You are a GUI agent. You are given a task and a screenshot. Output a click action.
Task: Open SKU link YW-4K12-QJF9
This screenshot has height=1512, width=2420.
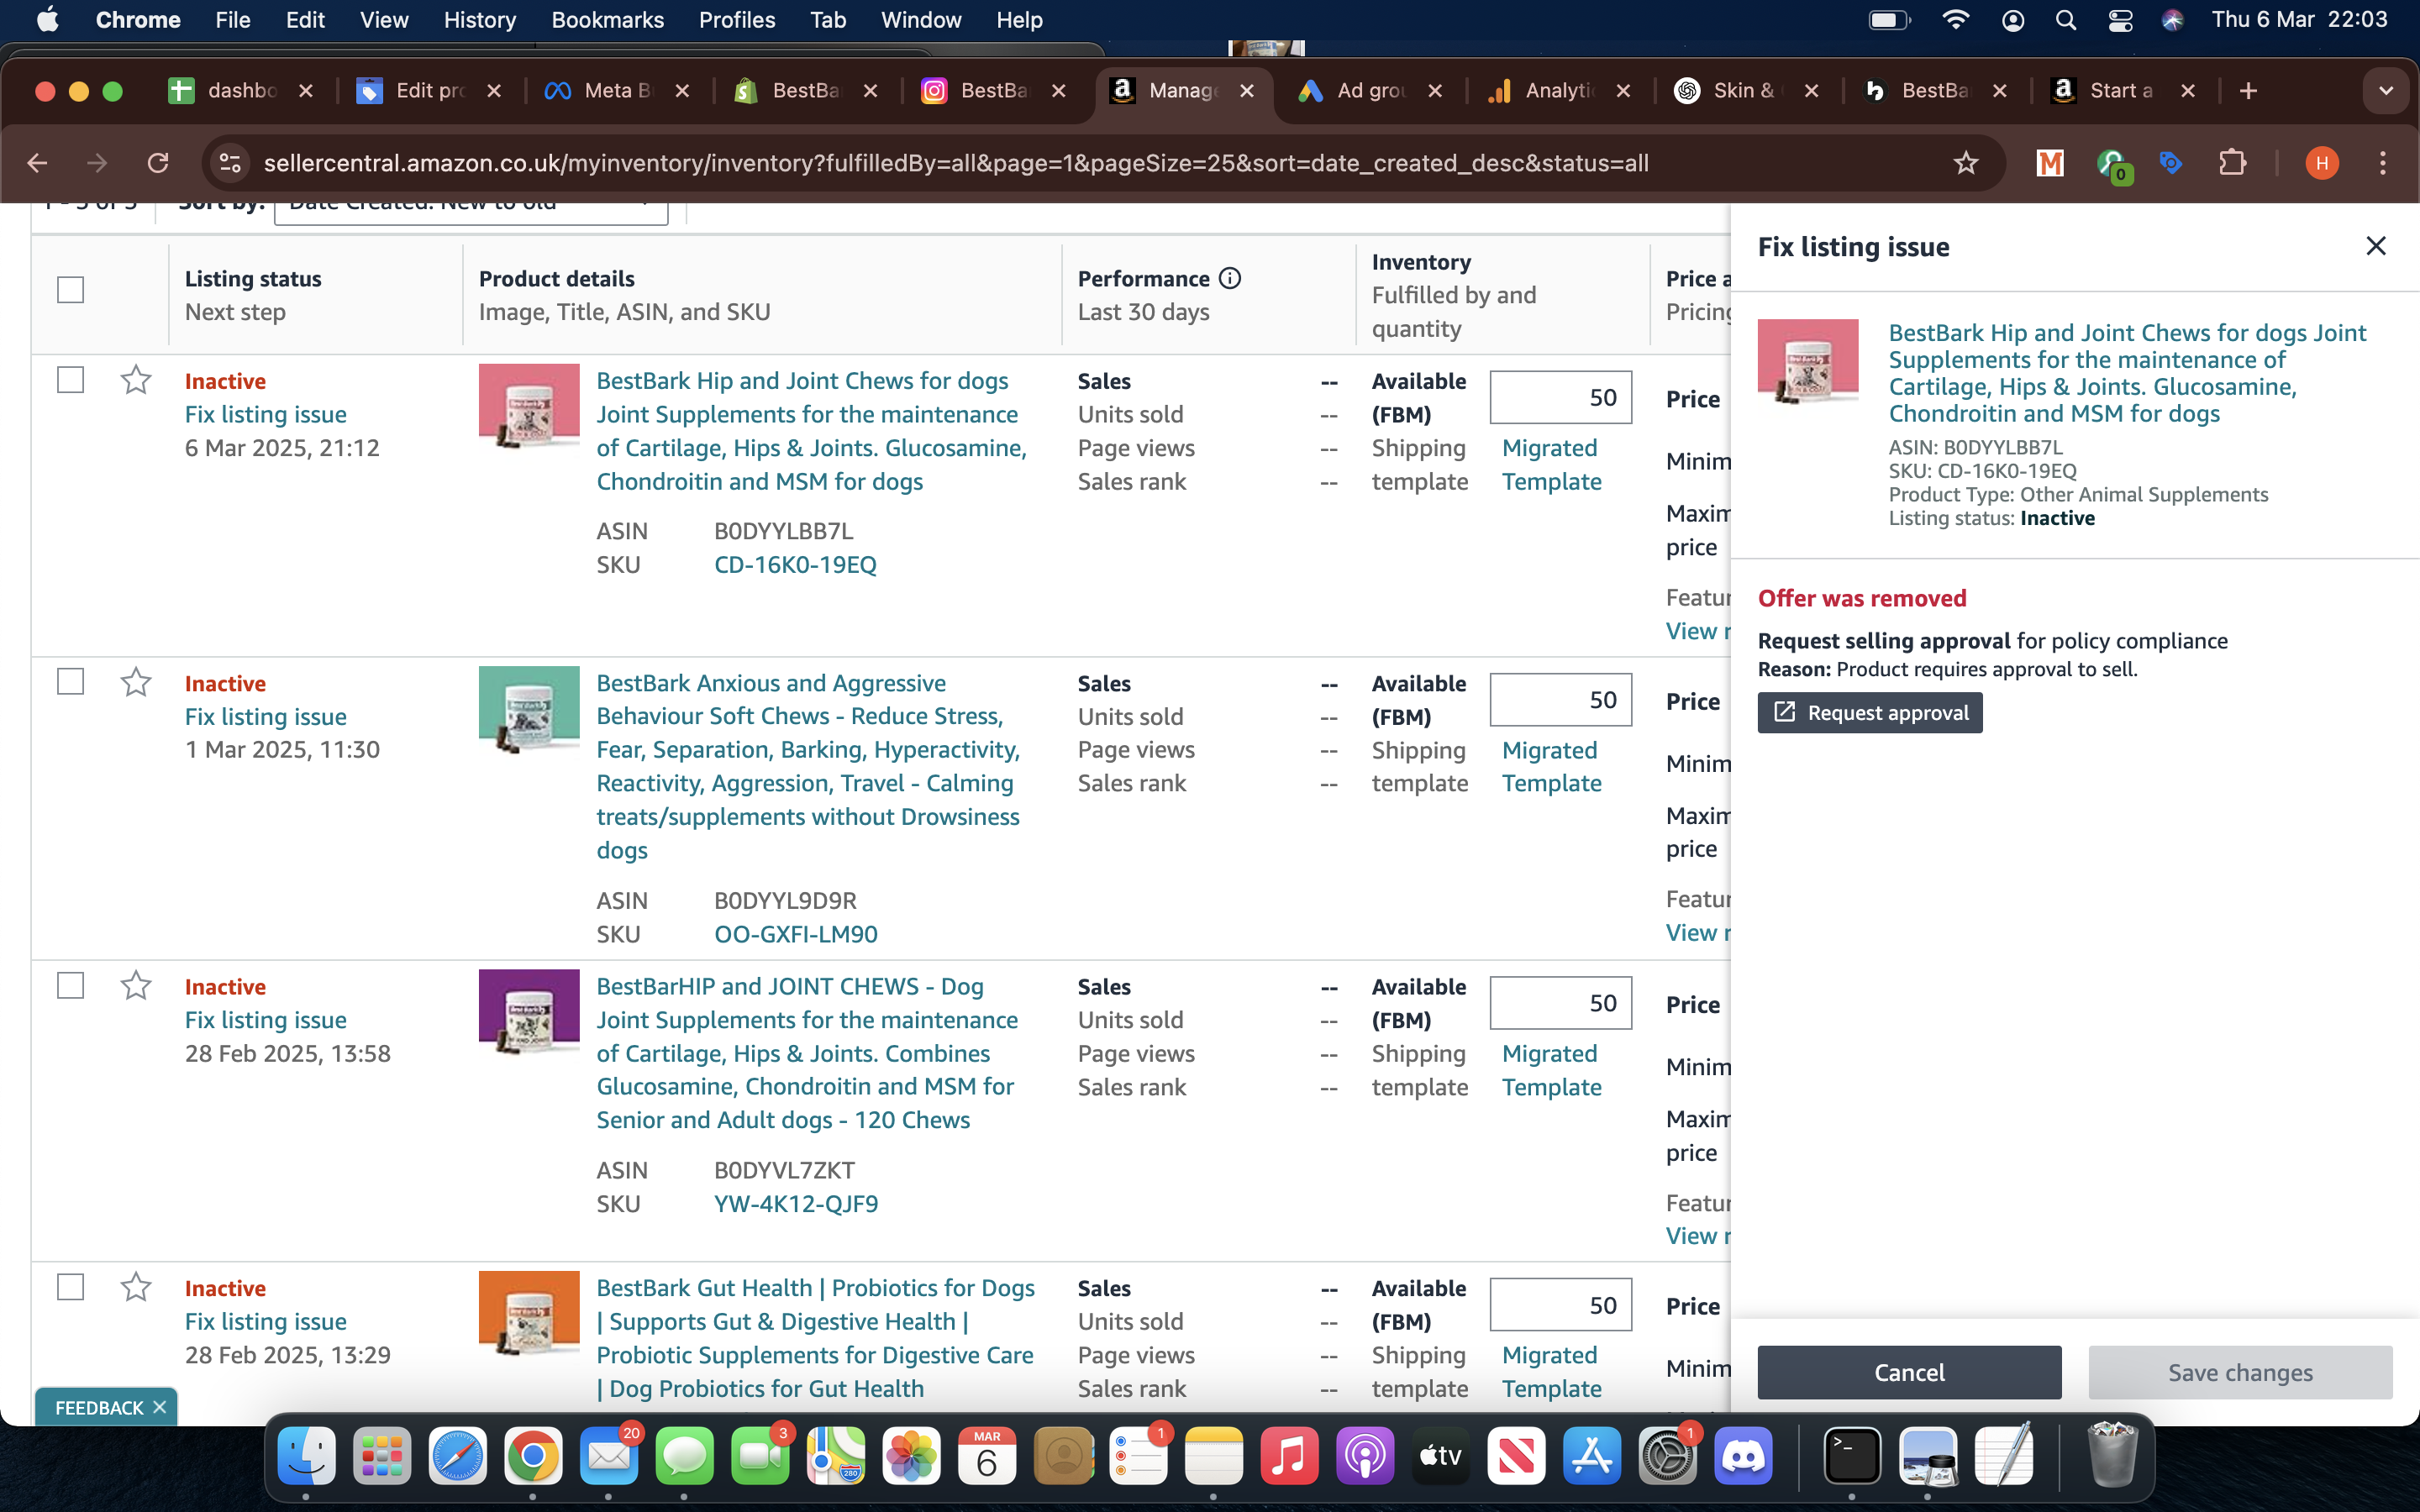tap(796, 1203)
